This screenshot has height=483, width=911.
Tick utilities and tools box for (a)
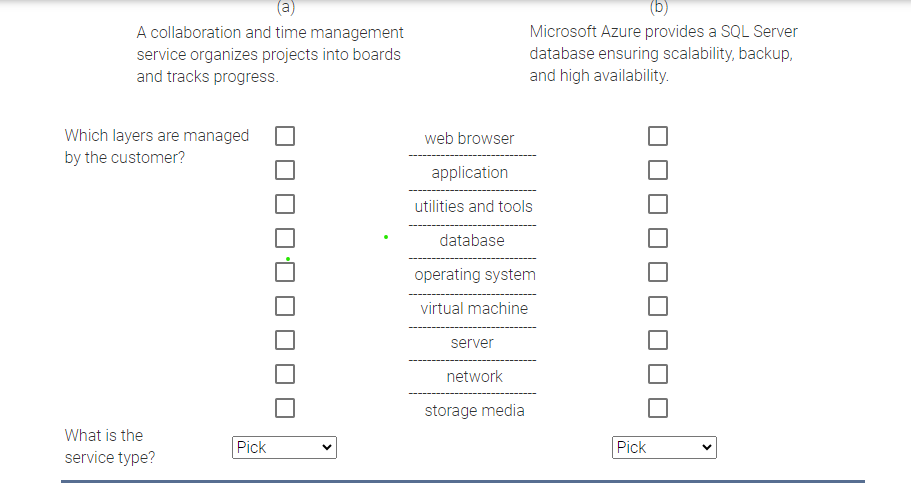pos(285,204)
